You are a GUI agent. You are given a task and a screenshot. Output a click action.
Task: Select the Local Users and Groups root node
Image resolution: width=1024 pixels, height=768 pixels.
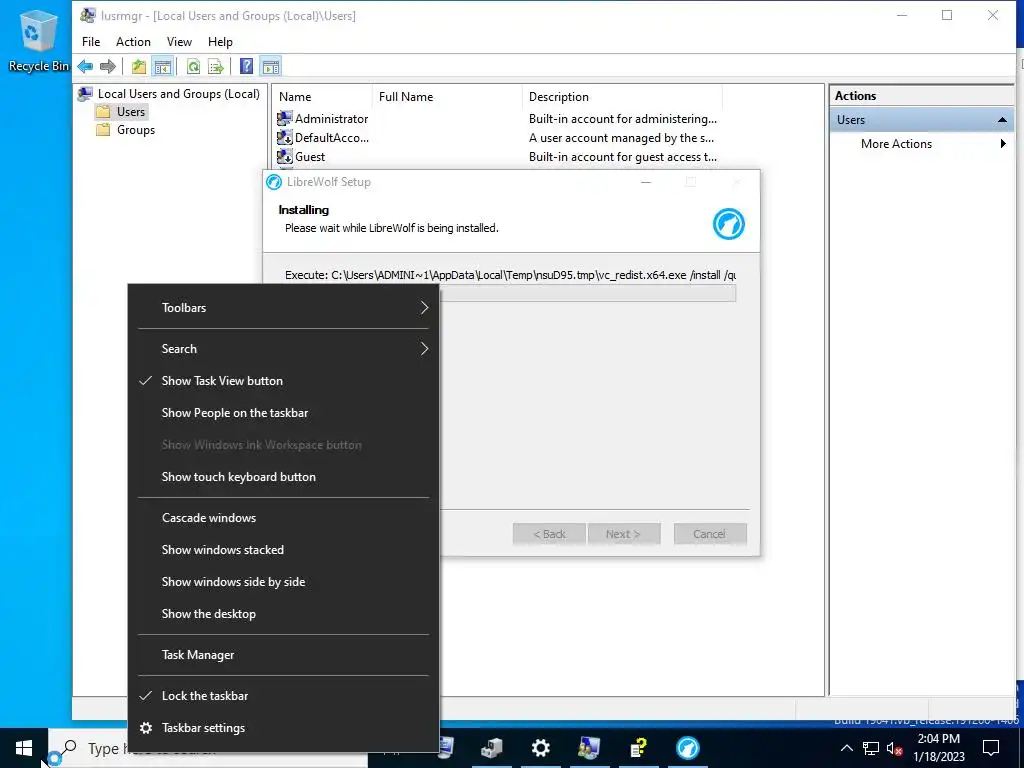(x=178, y=93)
